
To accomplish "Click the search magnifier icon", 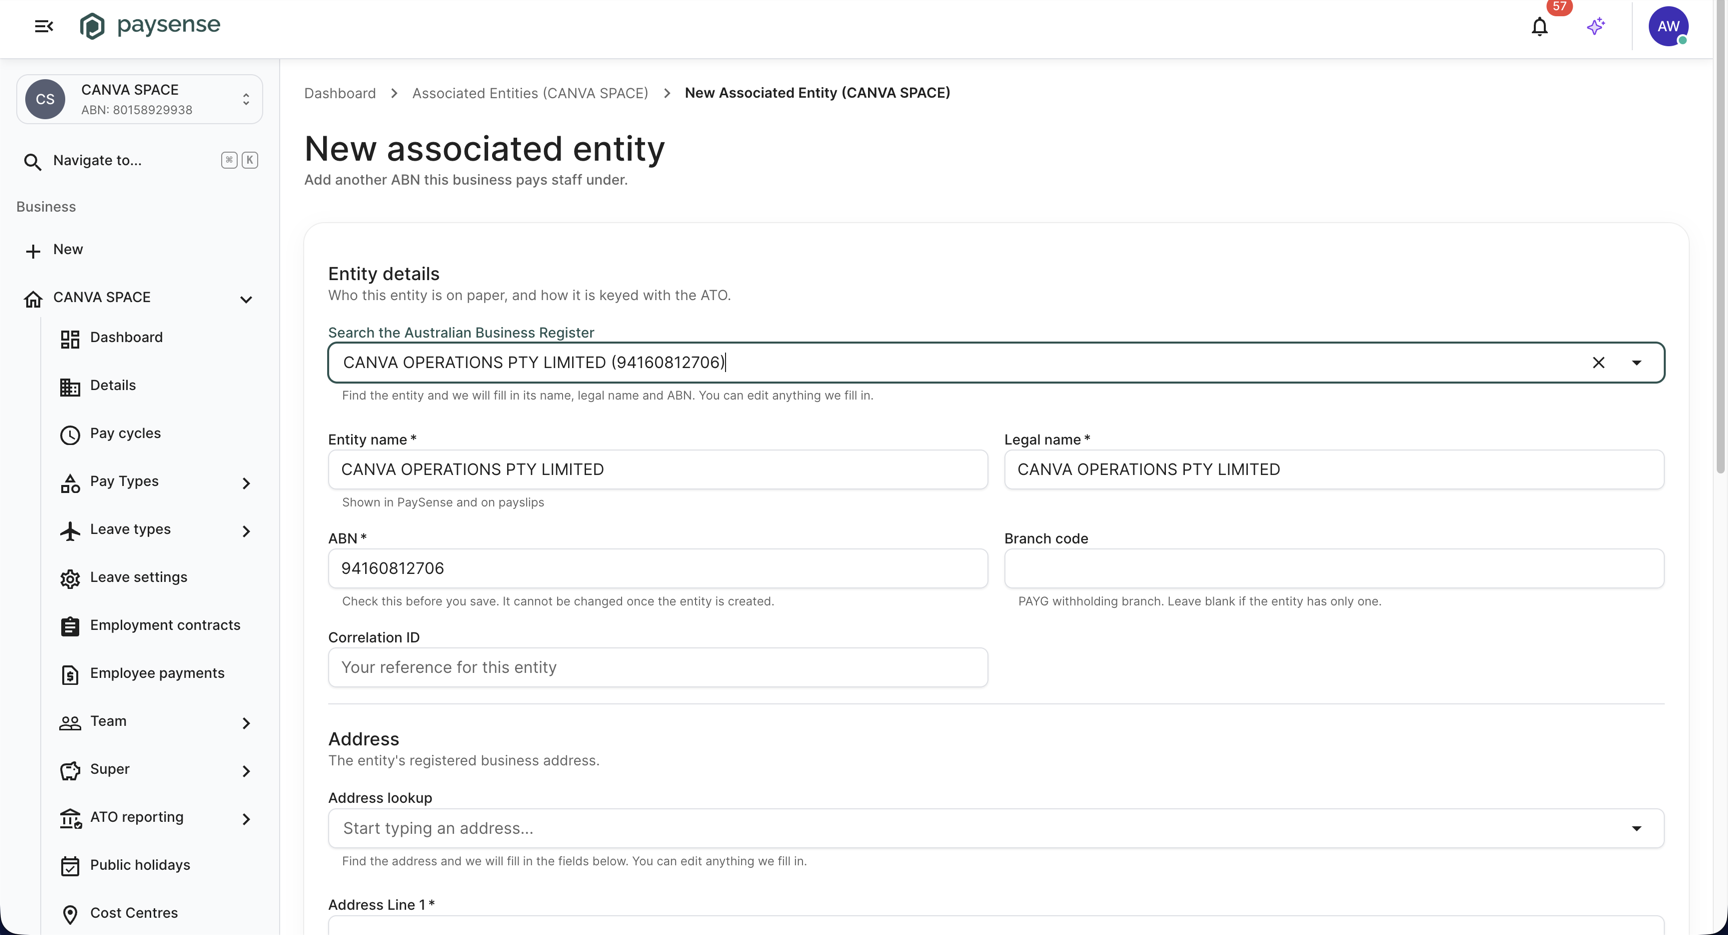I will click(33, 161).
